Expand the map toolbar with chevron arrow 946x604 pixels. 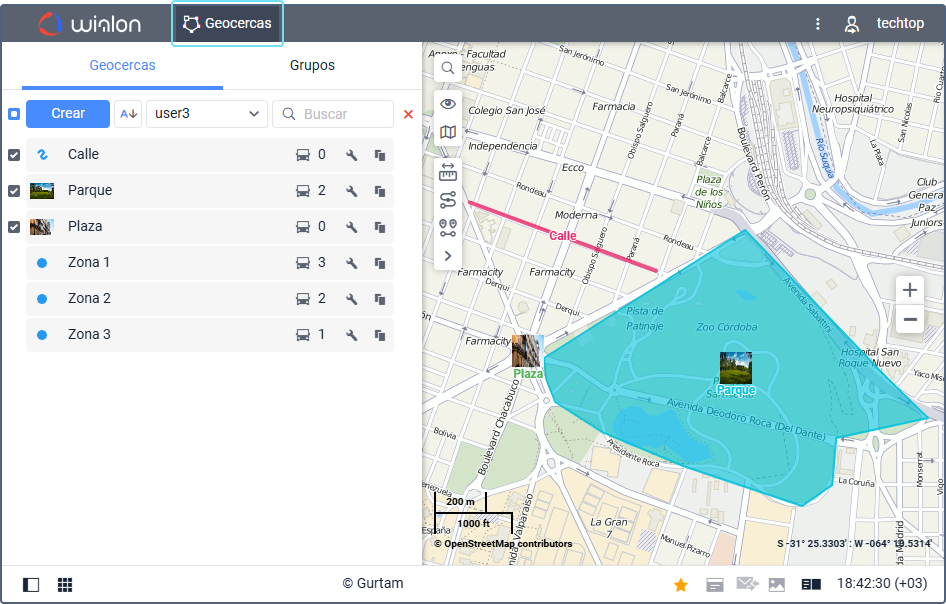click(448, 256)
